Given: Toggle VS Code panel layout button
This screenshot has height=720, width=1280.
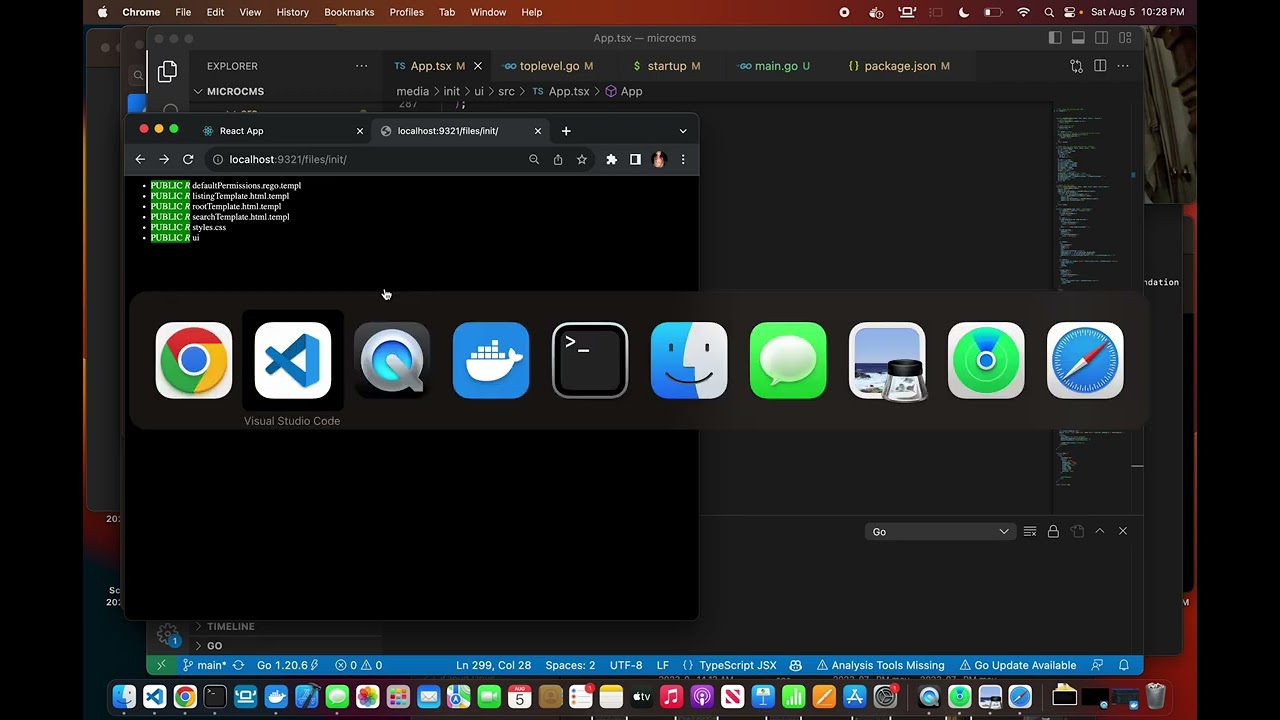Looking at the screenshot, I should 1078,38.
